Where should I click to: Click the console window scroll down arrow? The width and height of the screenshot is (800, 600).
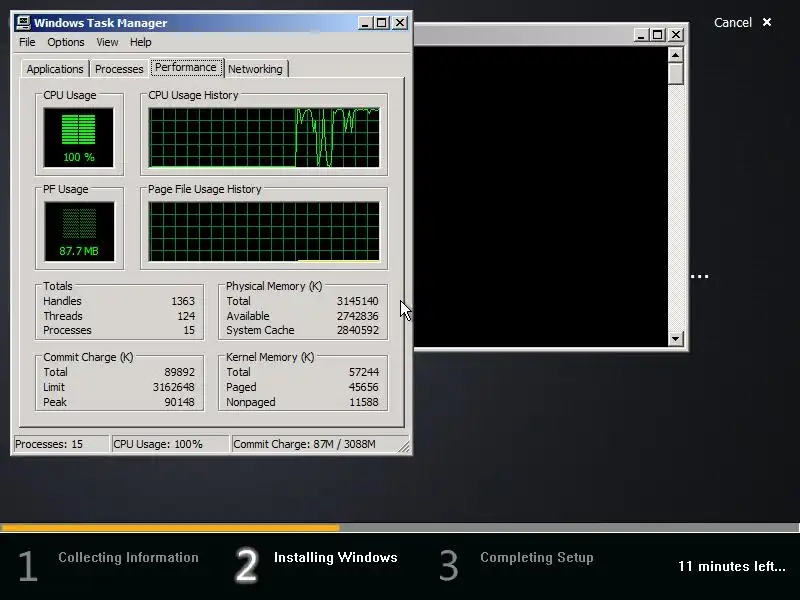tap(676, 338)
